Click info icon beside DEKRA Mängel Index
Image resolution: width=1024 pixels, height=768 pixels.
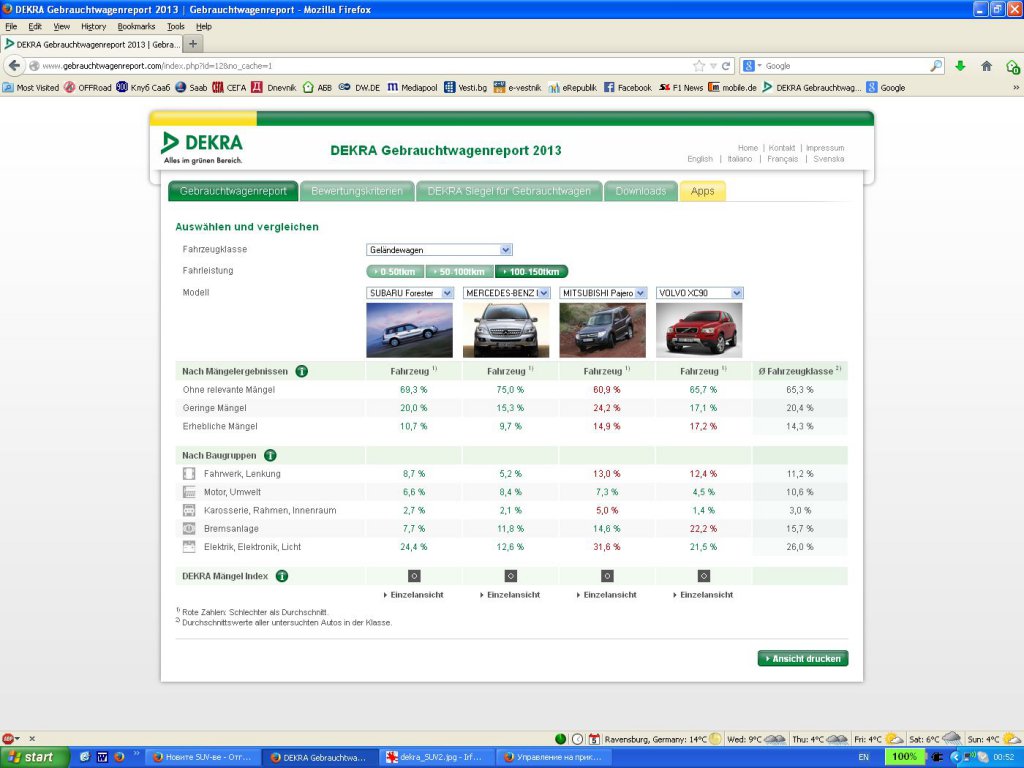[x=282, y=576]
